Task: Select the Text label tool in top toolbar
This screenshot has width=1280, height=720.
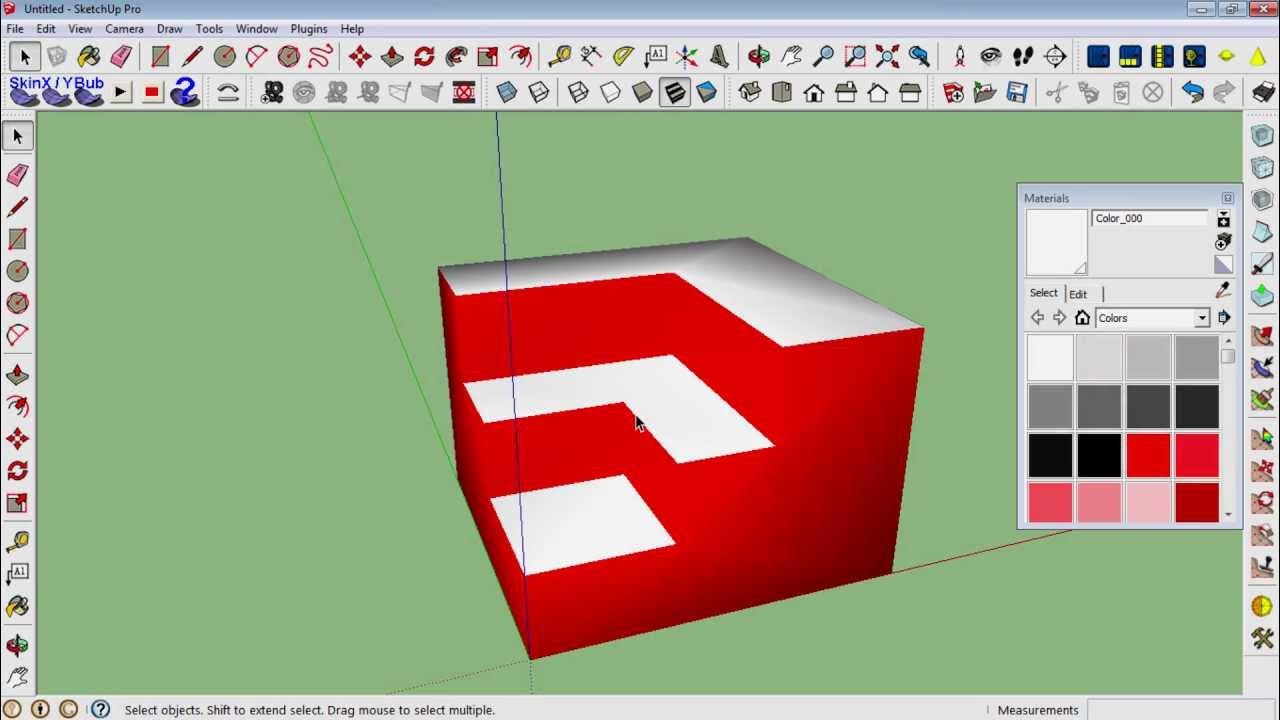Action: pos(655,57)
